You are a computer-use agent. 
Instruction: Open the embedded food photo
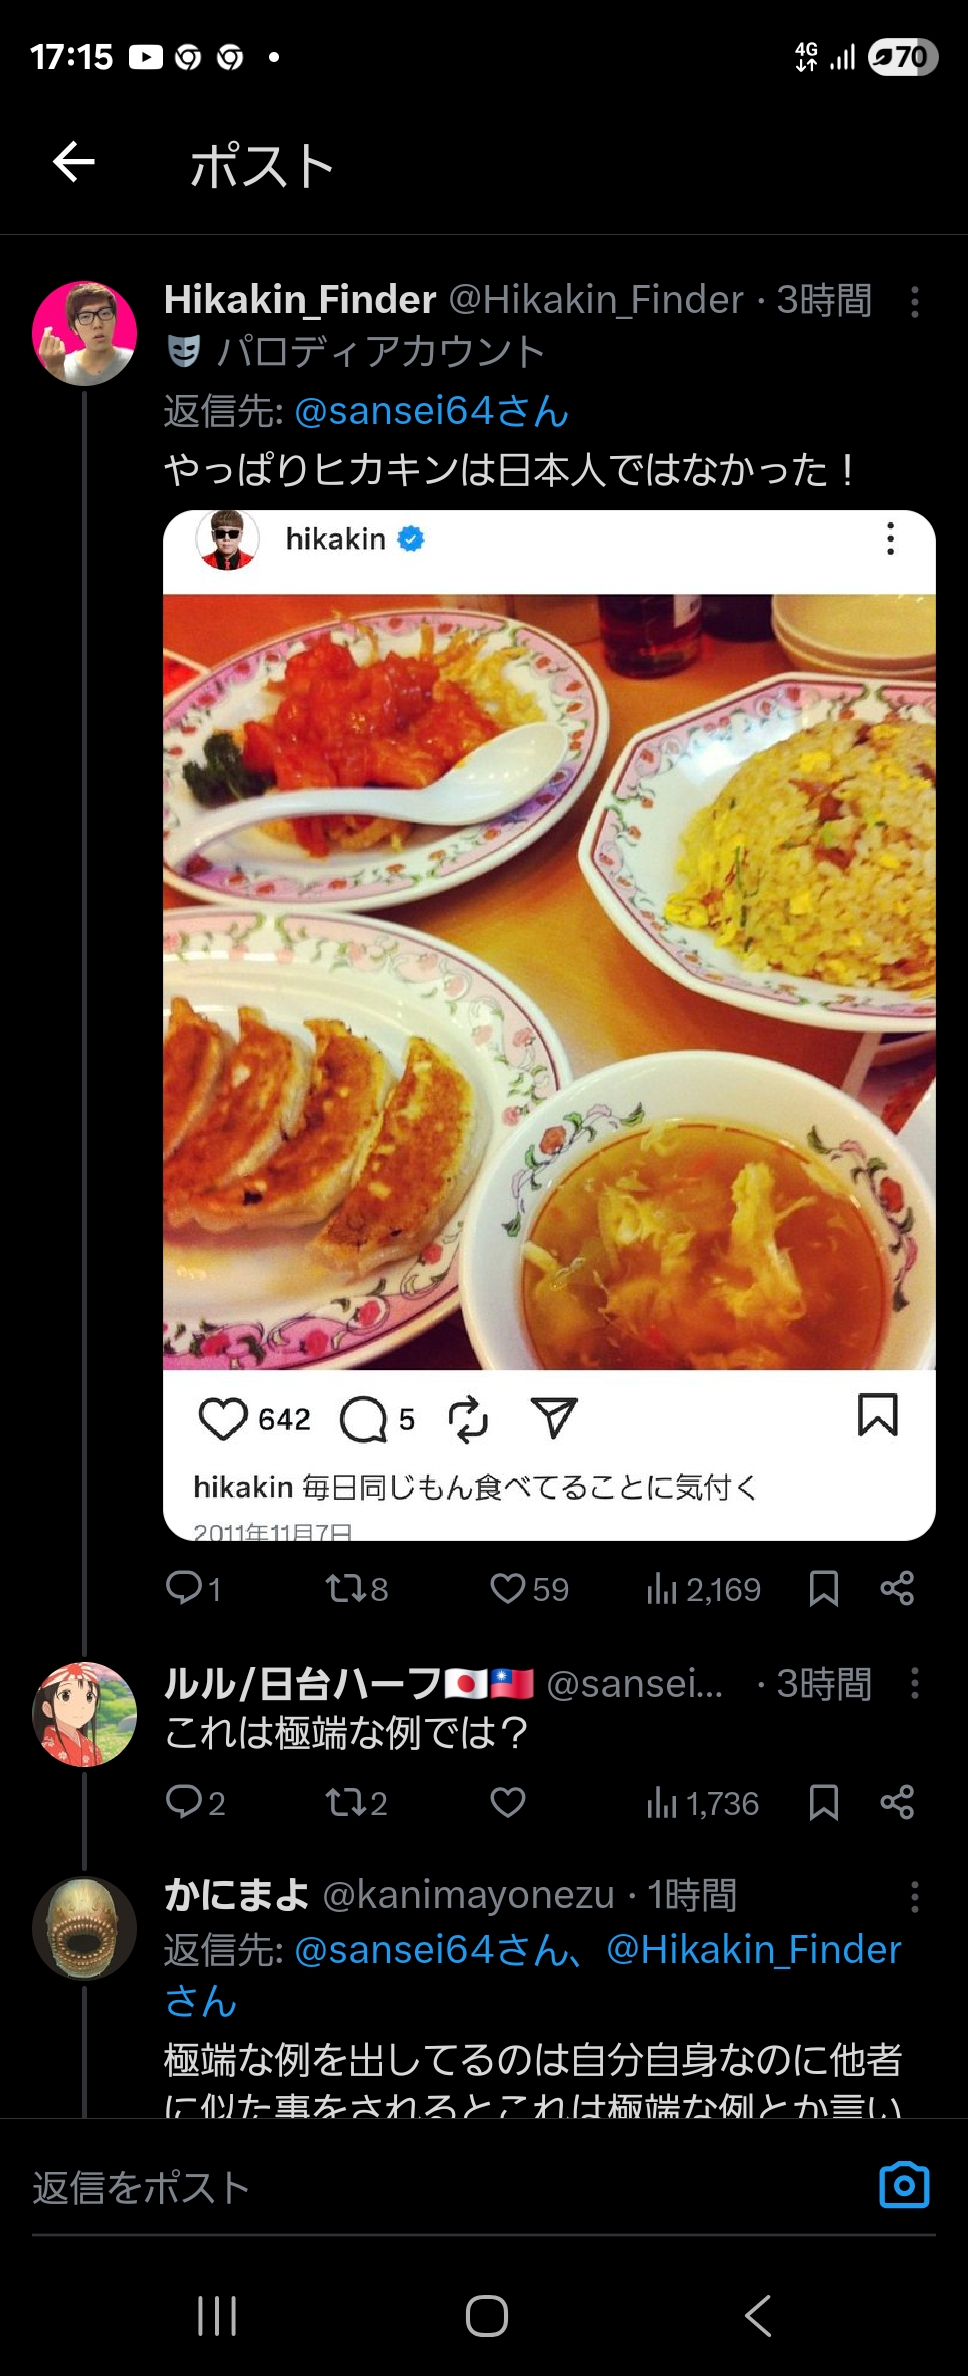[x=549, y=982]
